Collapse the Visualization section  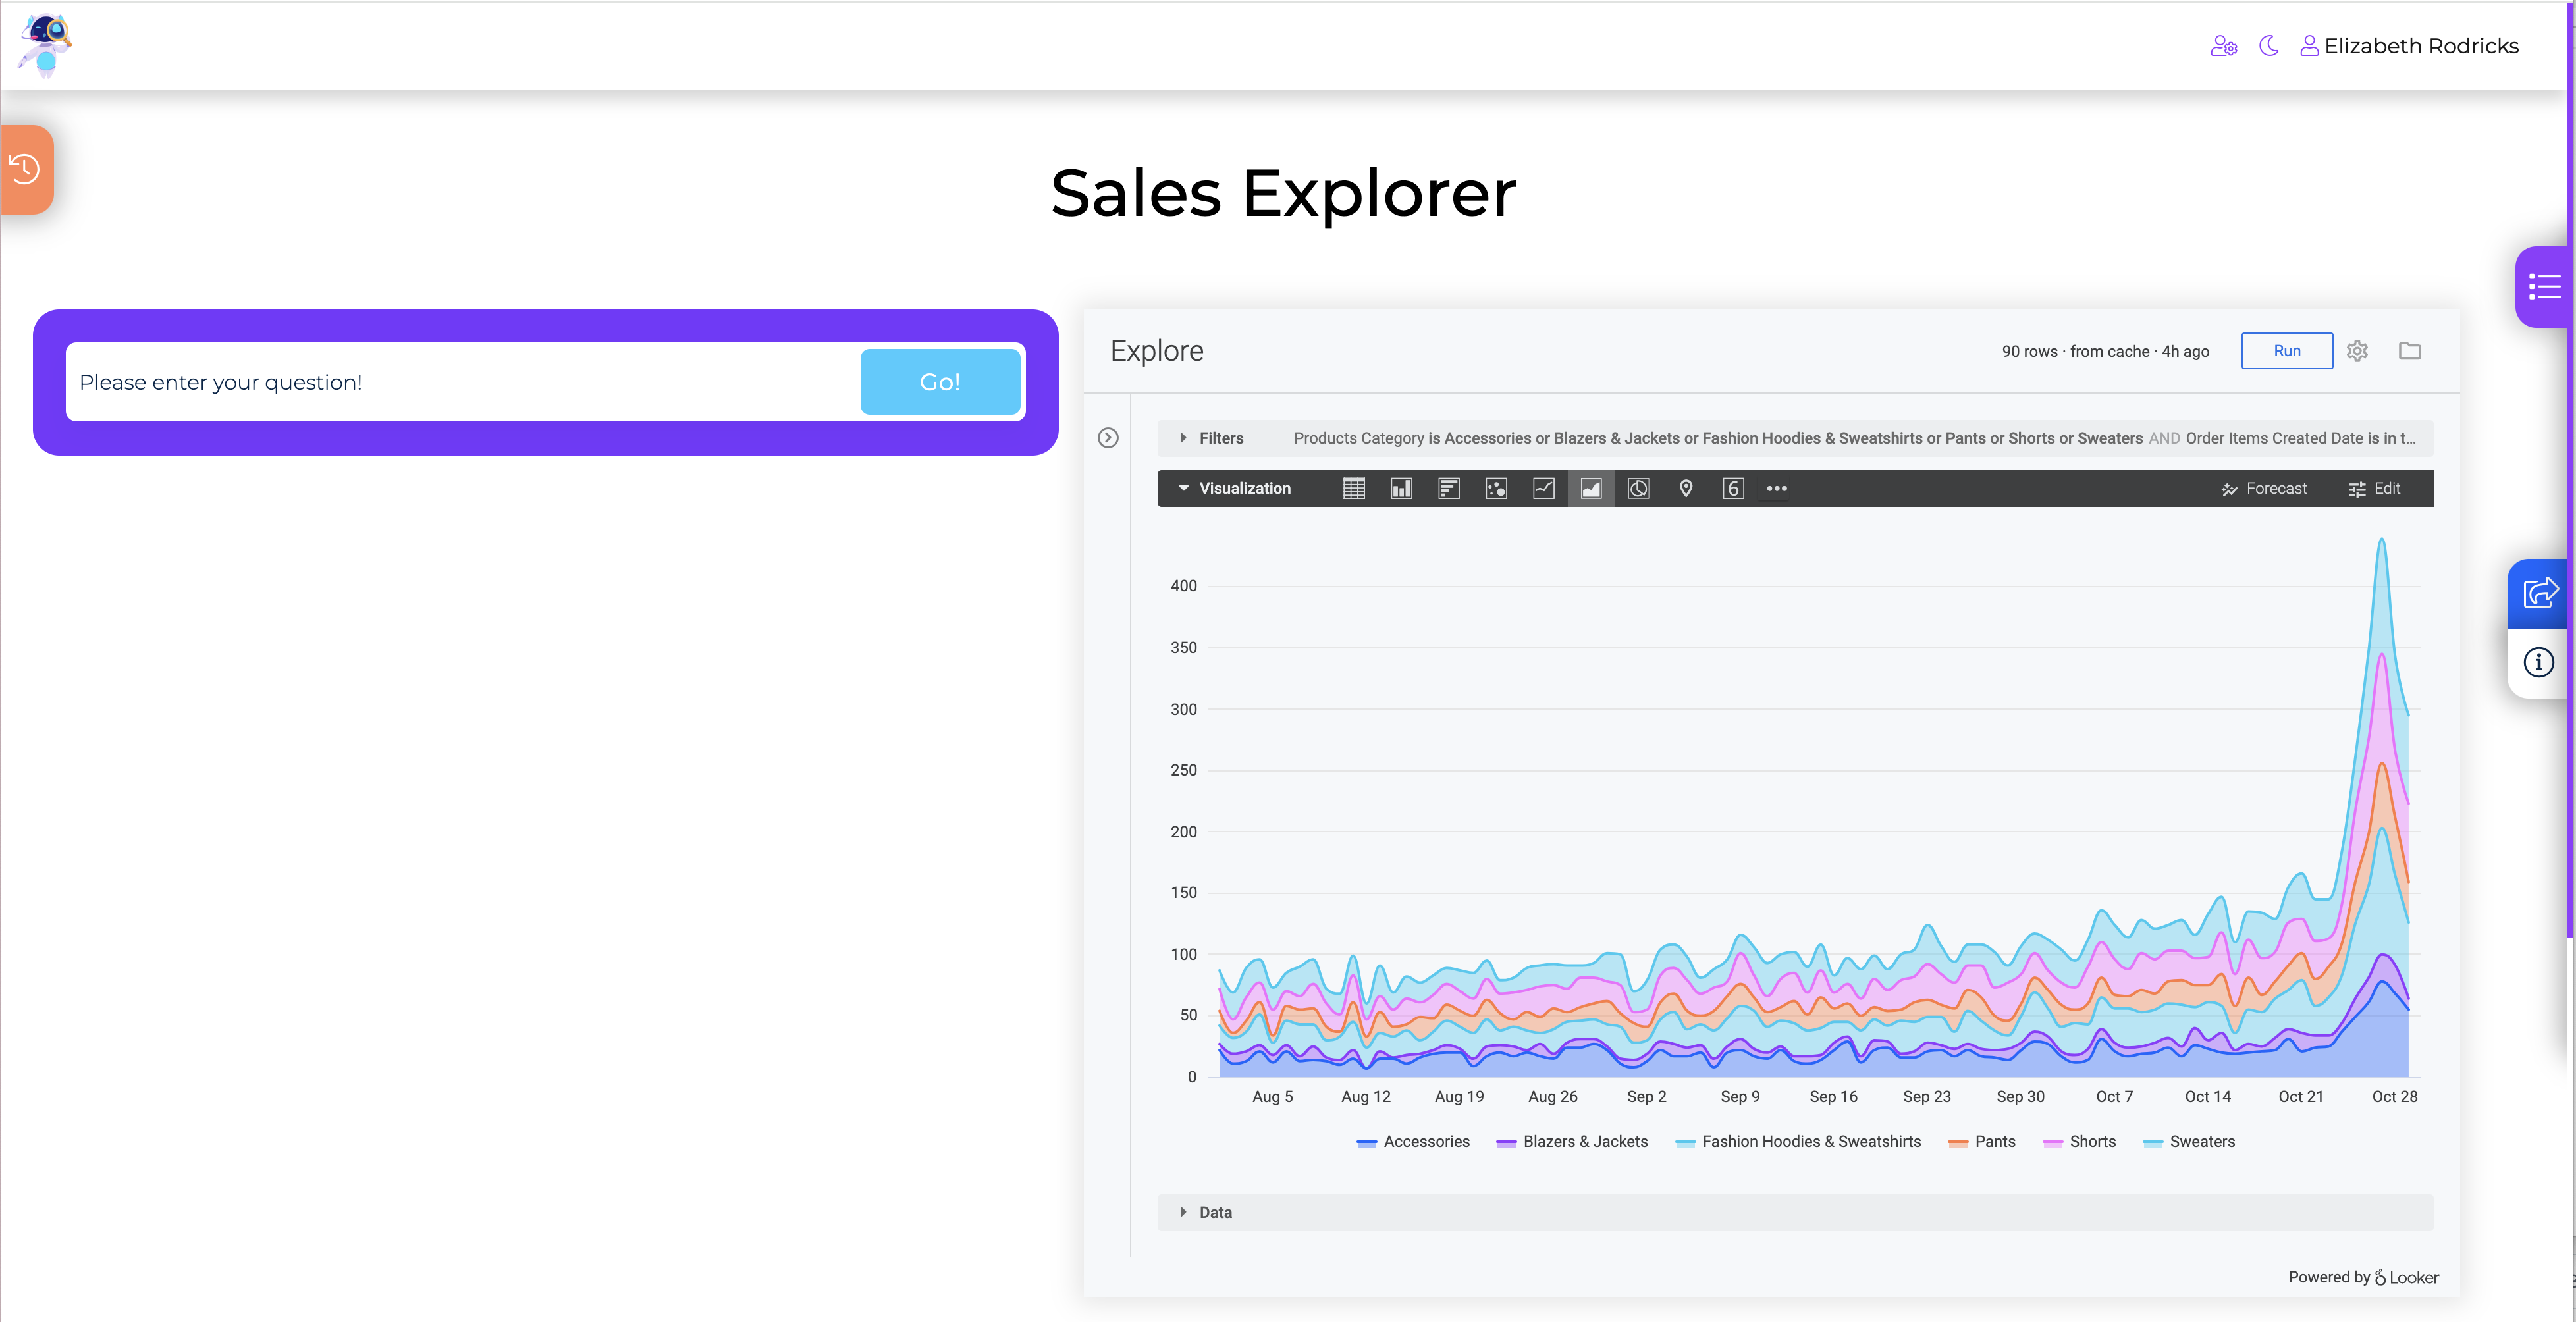(x=1234, y=488)
